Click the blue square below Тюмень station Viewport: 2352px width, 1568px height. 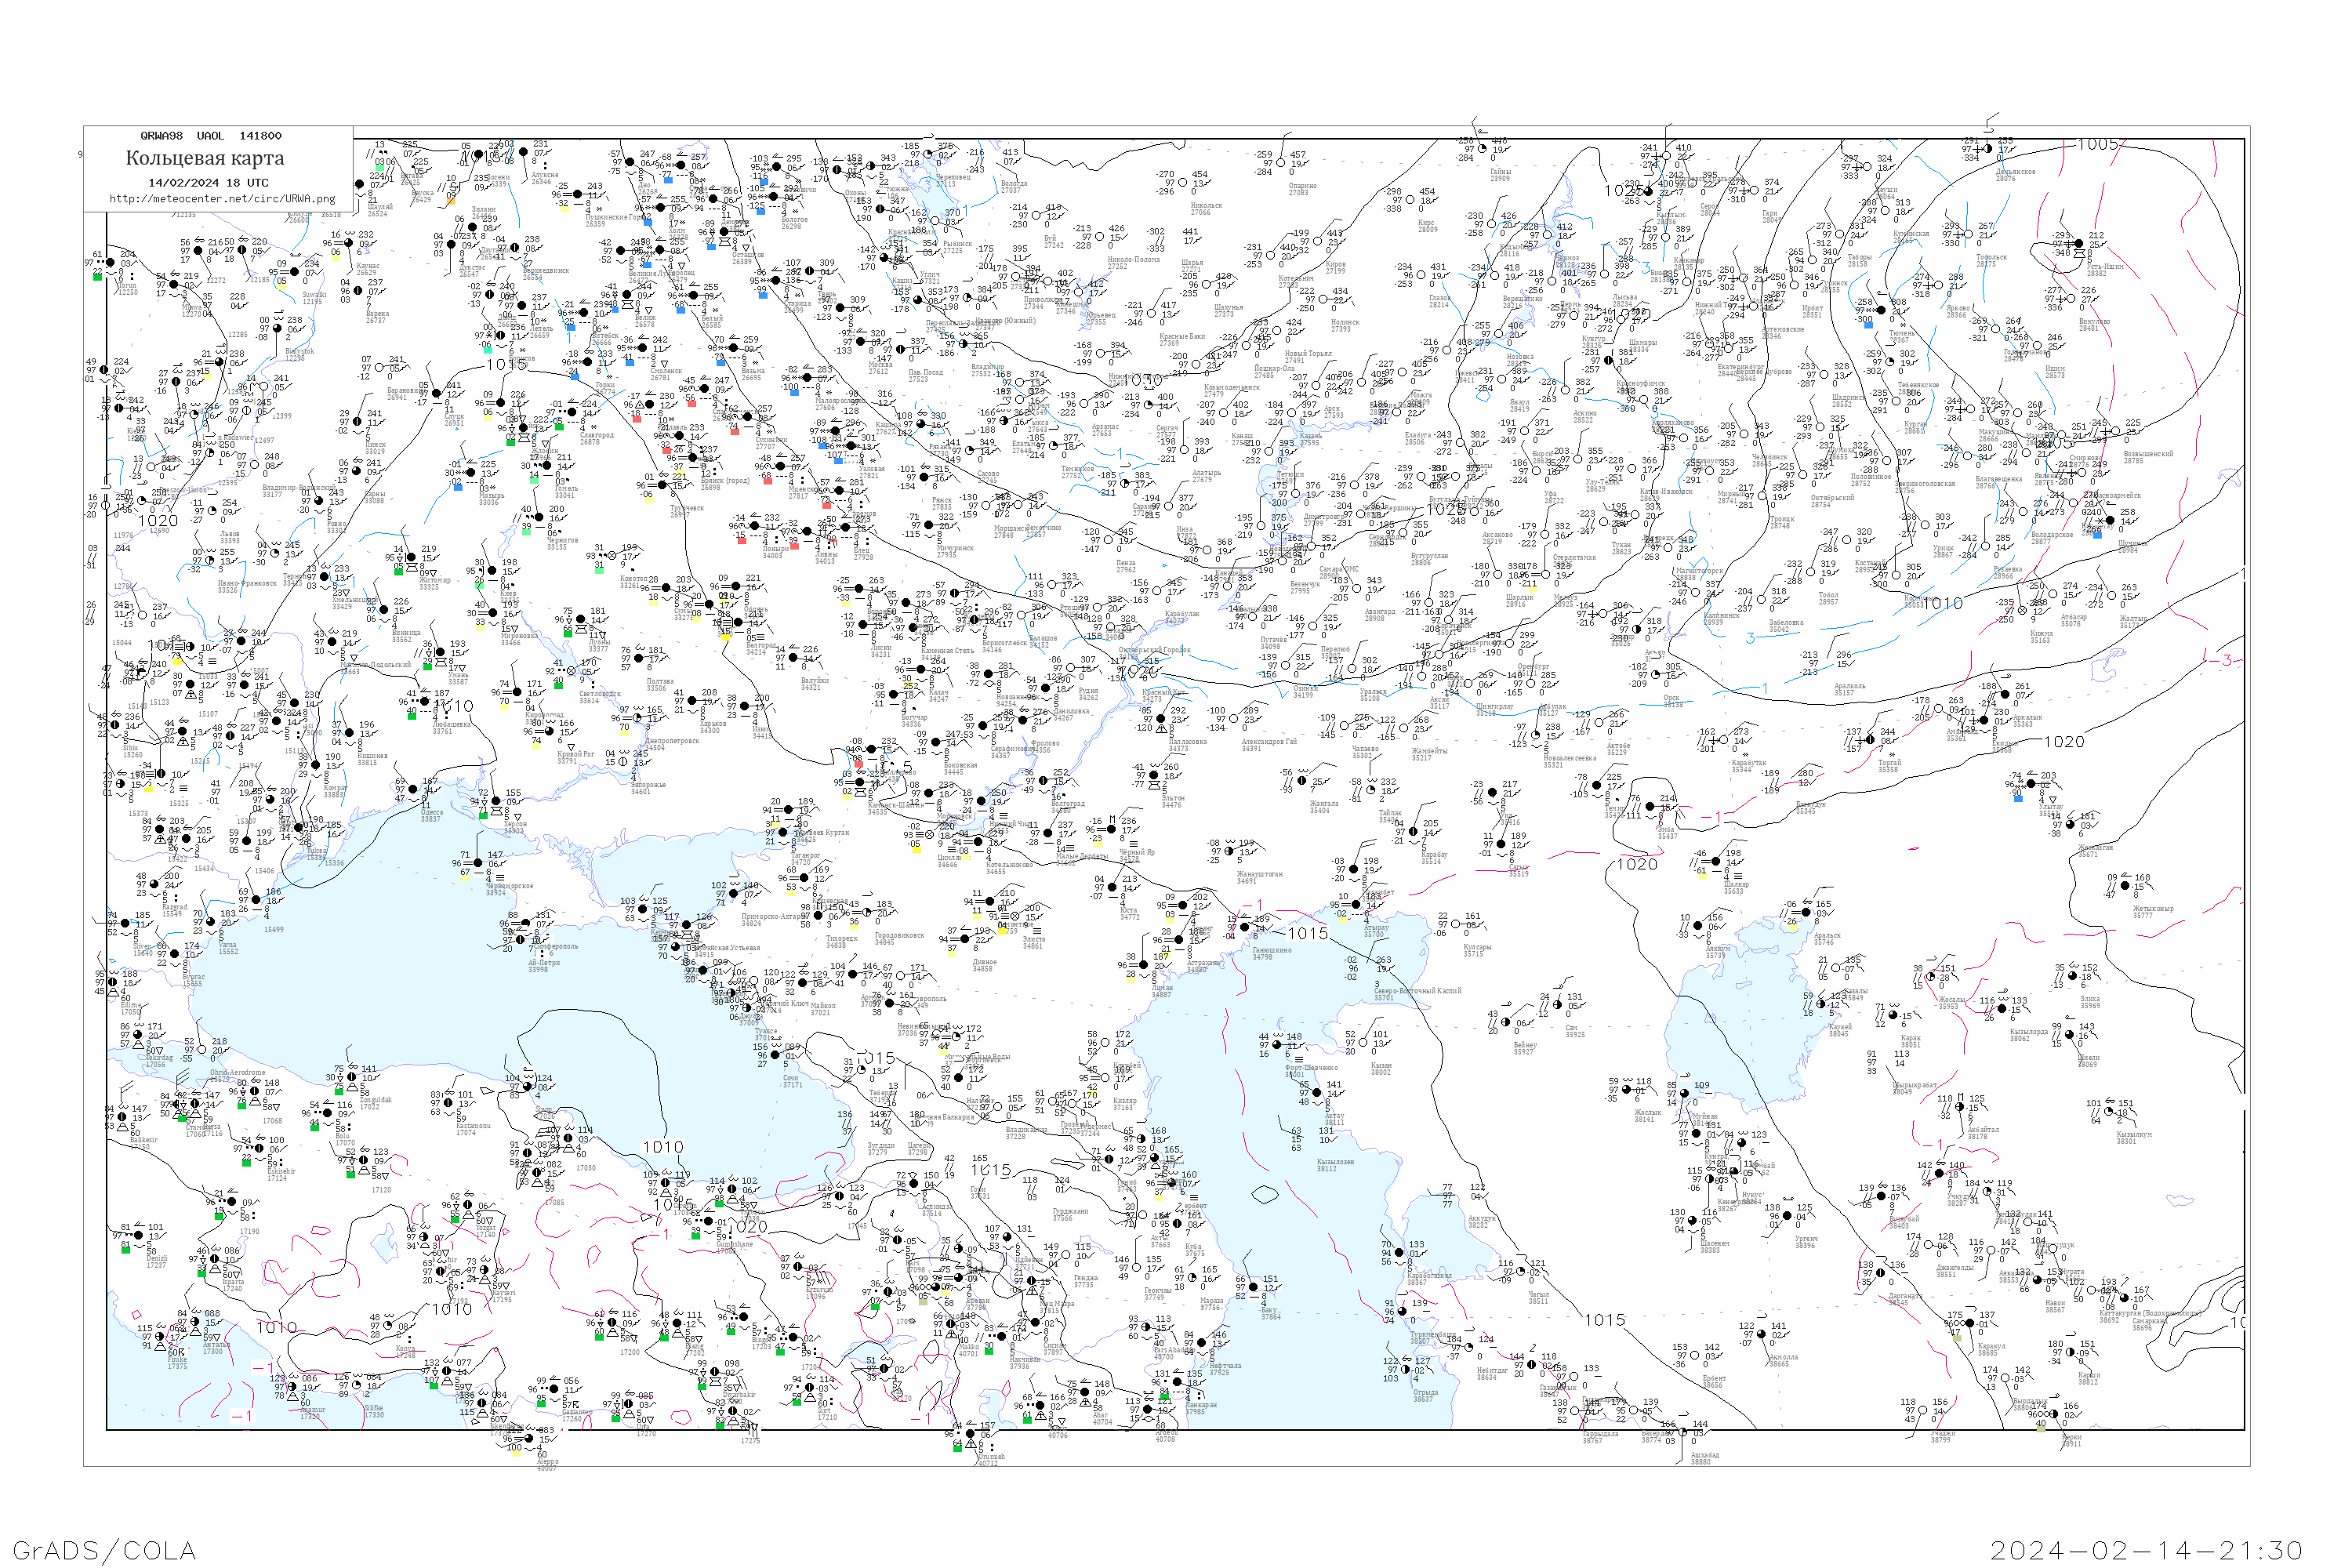coord(1868,325)
